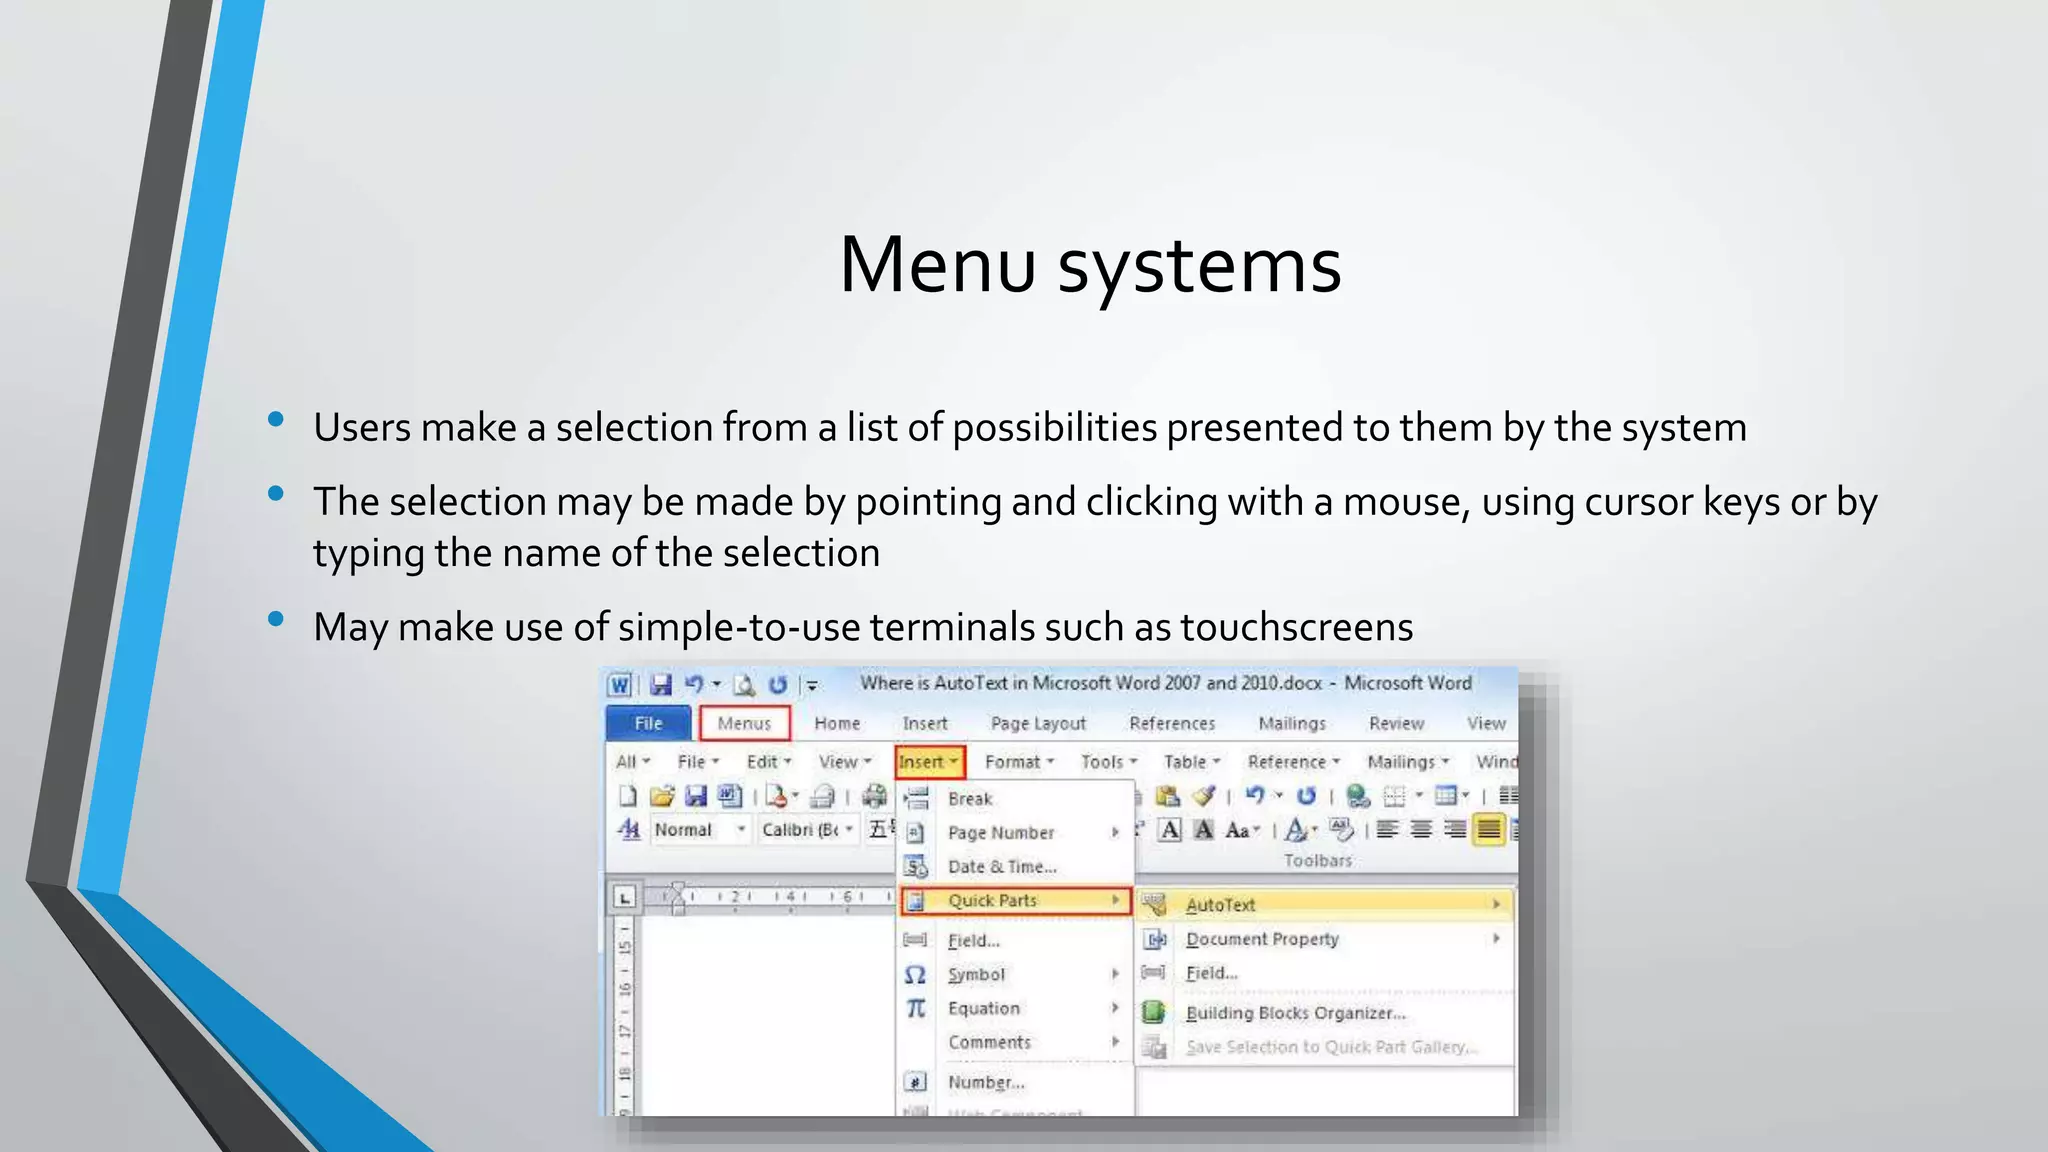The width and height of the screenshot is (2048, 1152).
Task: Choose Symbol in the Insert menu
Action: [x=1016, y=975]
